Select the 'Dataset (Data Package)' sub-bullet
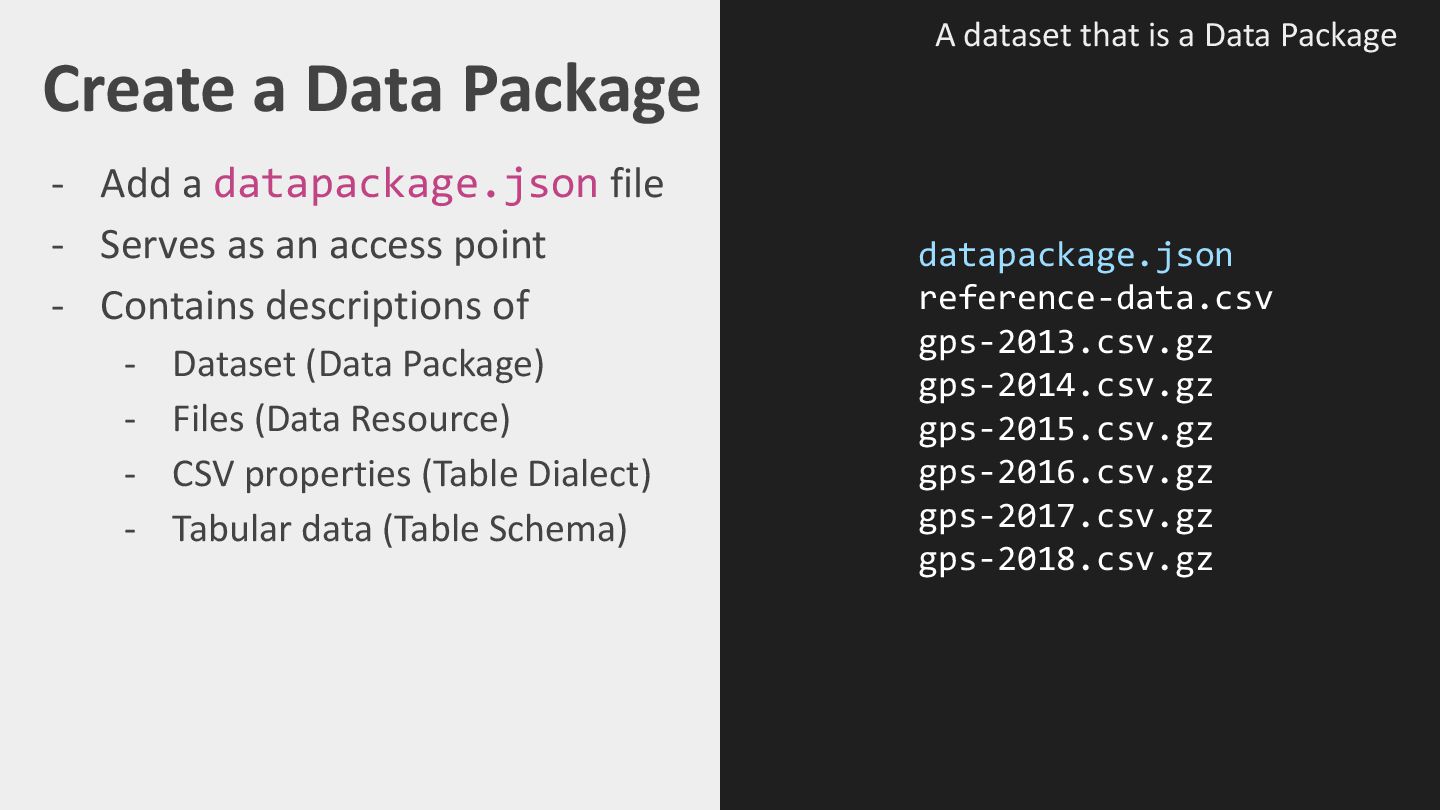 pyautogui.click(x=358, y=363)
